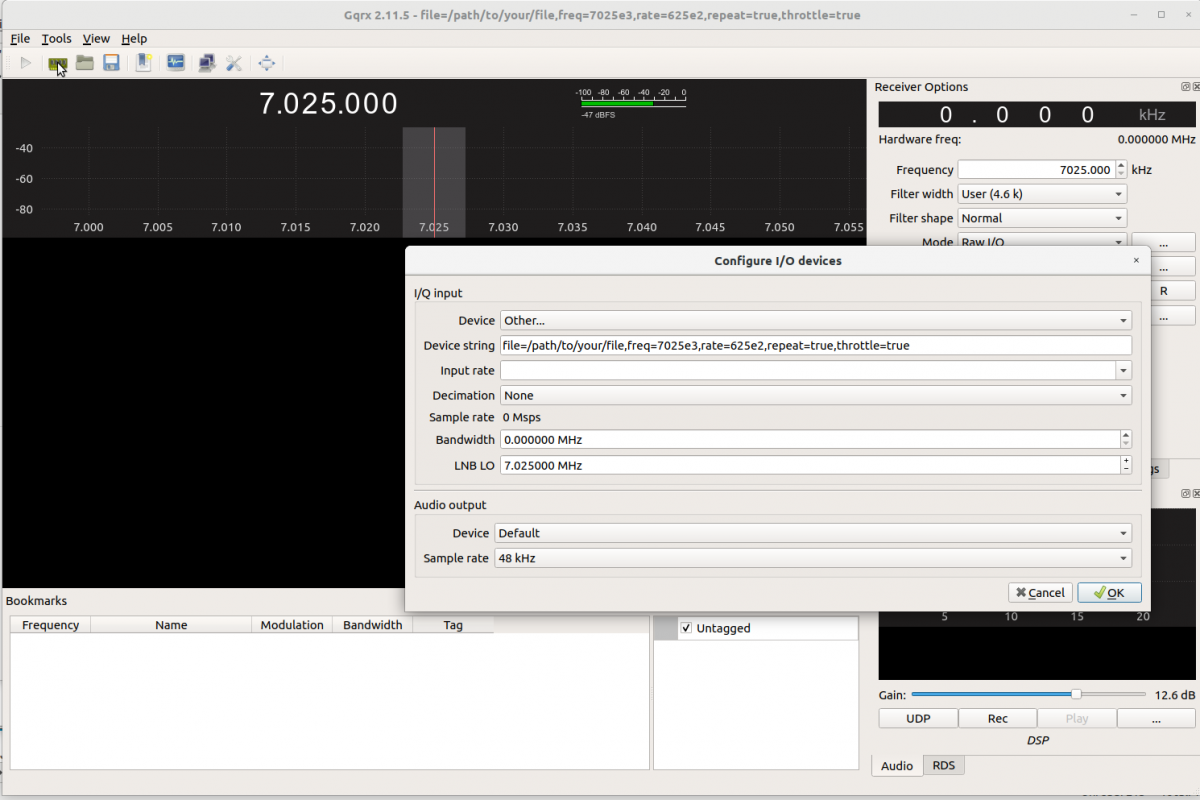The image size is (1200, 800).
Task: Click OK in Configure I/O devices
Action: click(1109, 593)
